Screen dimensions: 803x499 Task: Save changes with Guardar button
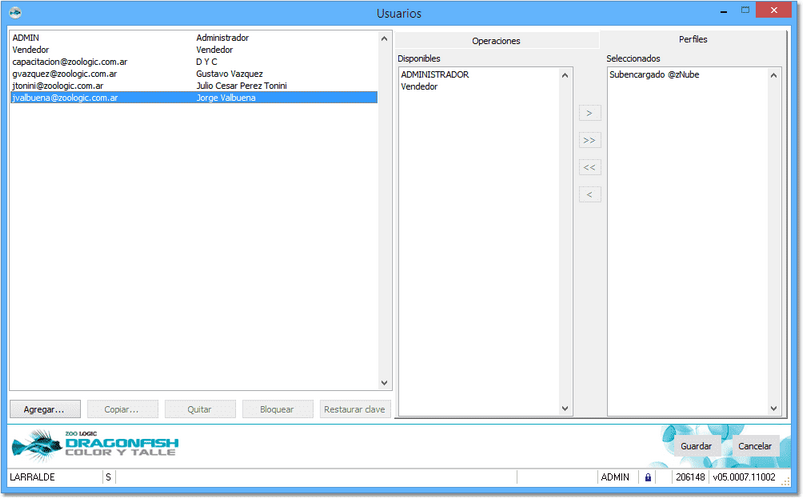point(696,446)
